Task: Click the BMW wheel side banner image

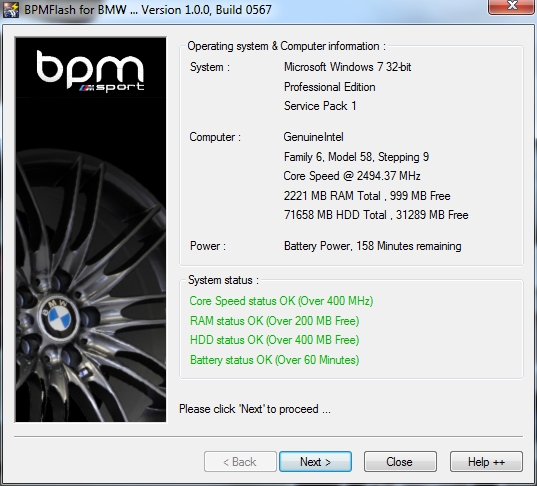Action: click(x=90, y=229)
